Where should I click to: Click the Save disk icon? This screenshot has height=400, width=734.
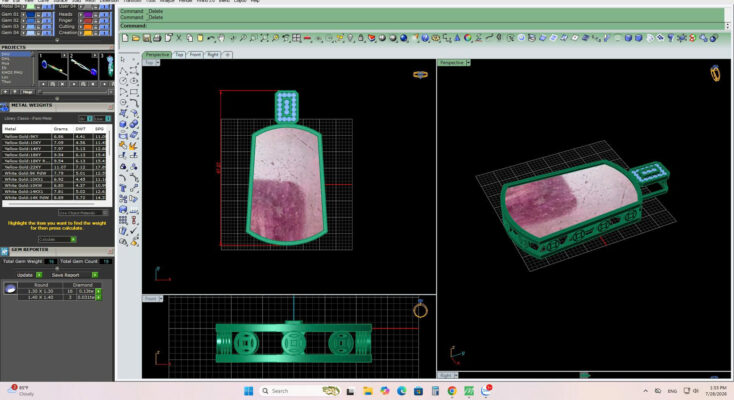tap(147, 38)
